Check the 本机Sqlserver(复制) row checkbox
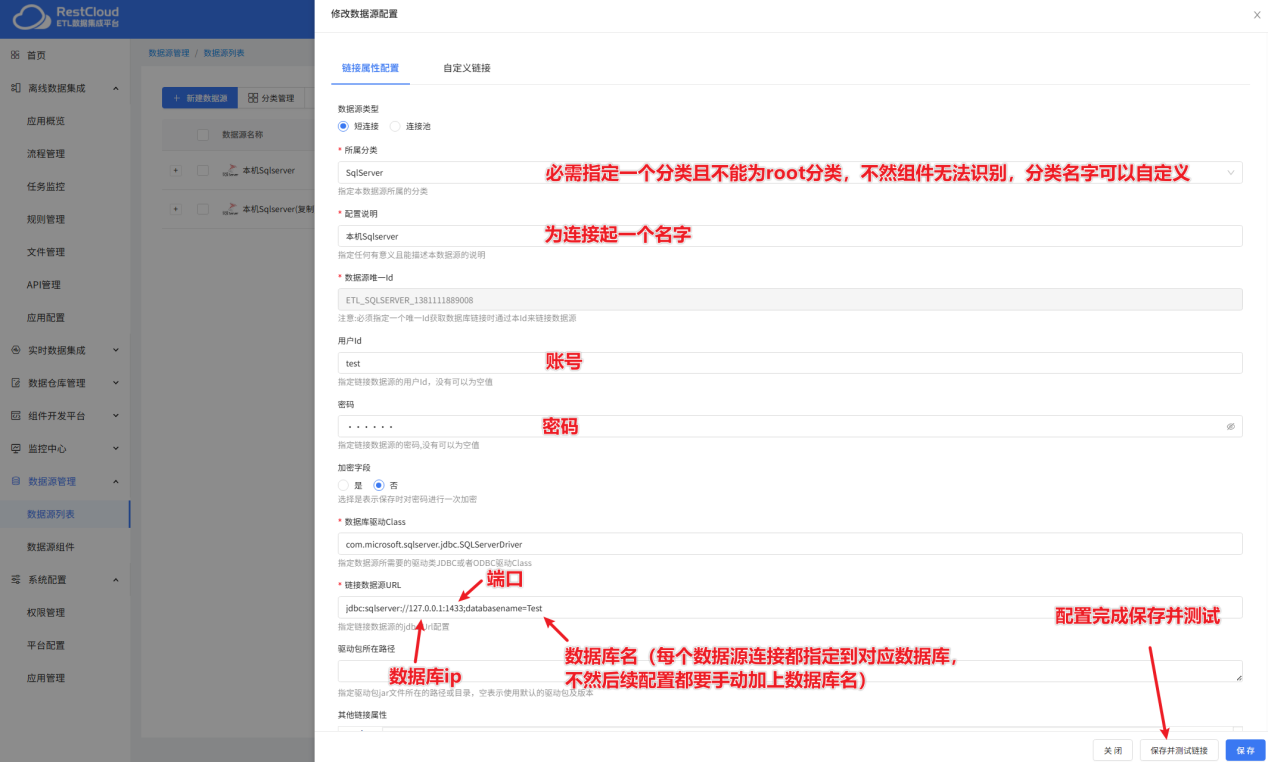This screenshot has width=1268, height=762. click(203, 209)
